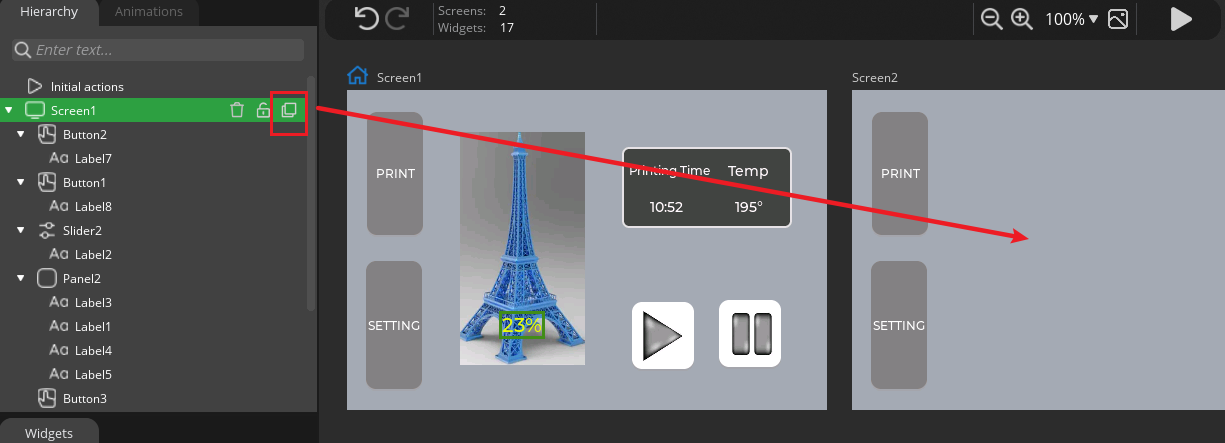Click PRINT button on Screen1 canvas
Screen dimensions: 1225x443
pos(394,174)
